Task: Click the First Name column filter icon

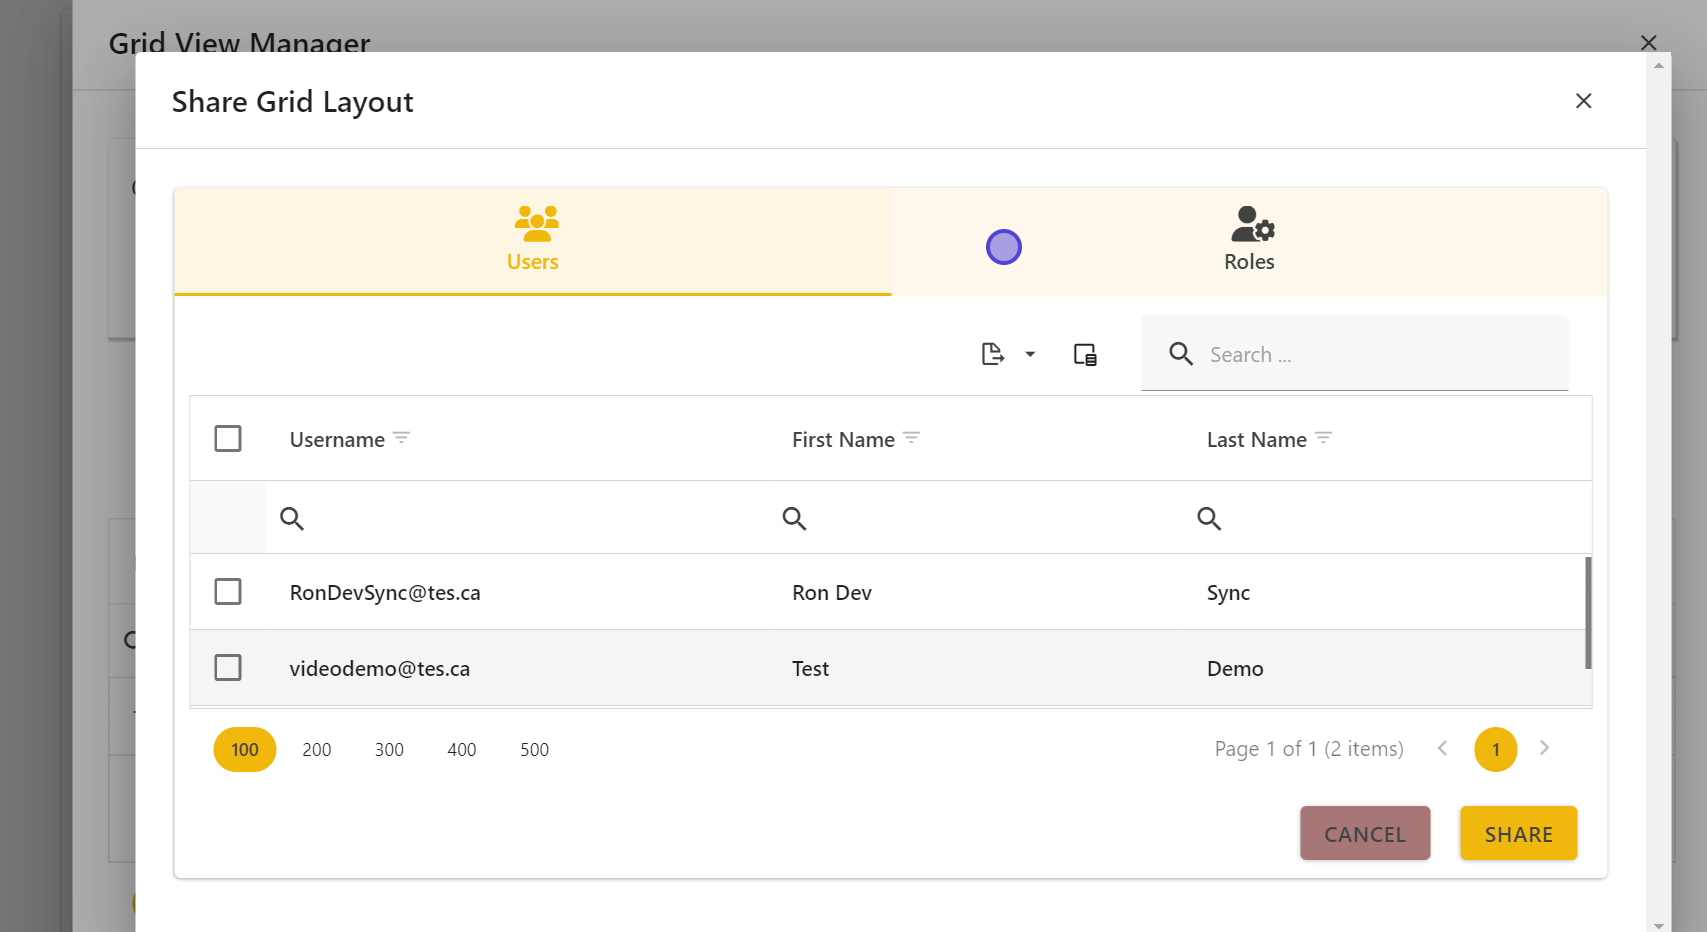Action: pyautogui.click(x=911, y=438)
